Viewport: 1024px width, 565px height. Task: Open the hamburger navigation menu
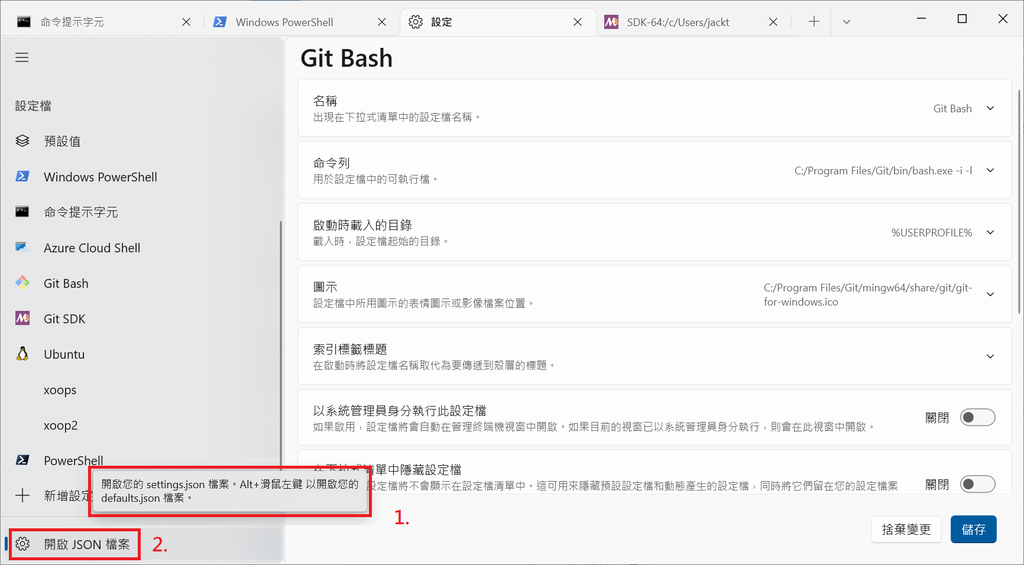tap(22, 57)
